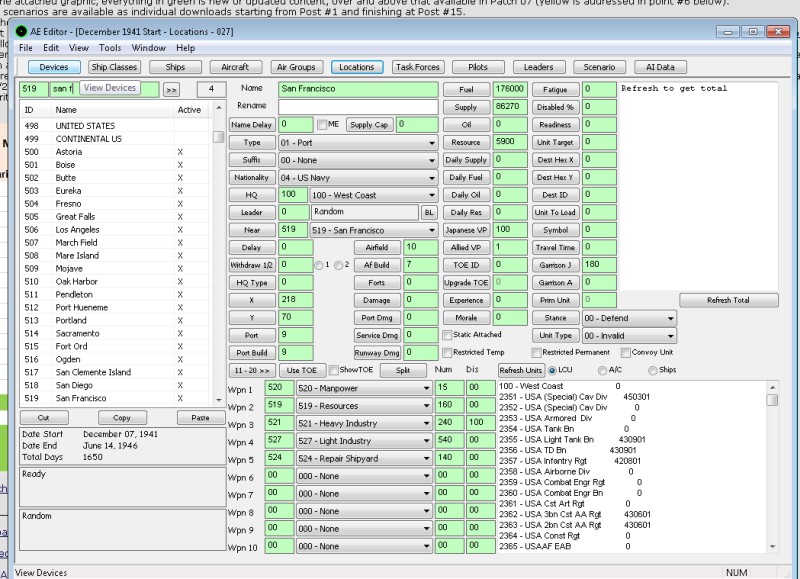
Task: Select 2357 - USA Infantry Rgt unit row
Action: [570, 461]
